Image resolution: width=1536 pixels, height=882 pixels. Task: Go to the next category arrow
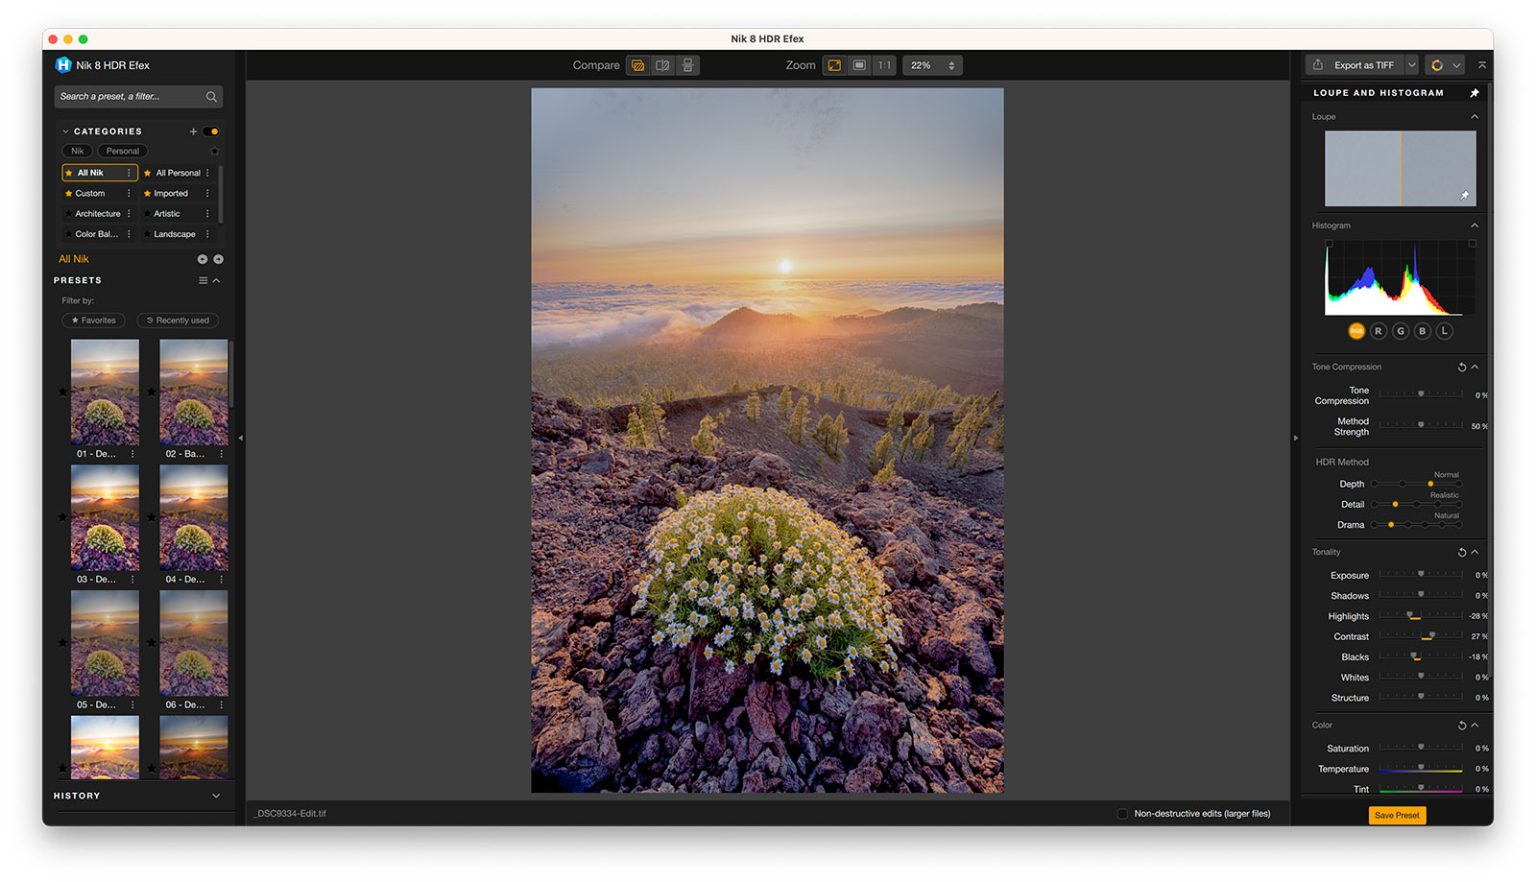(218, 259)
